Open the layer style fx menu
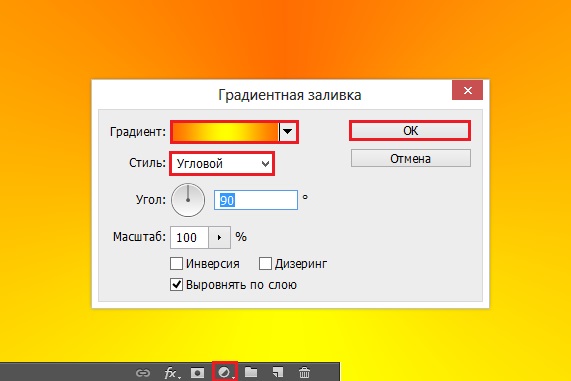The width and height of the screenshot is (571, 381). click(x=172, y=373)
